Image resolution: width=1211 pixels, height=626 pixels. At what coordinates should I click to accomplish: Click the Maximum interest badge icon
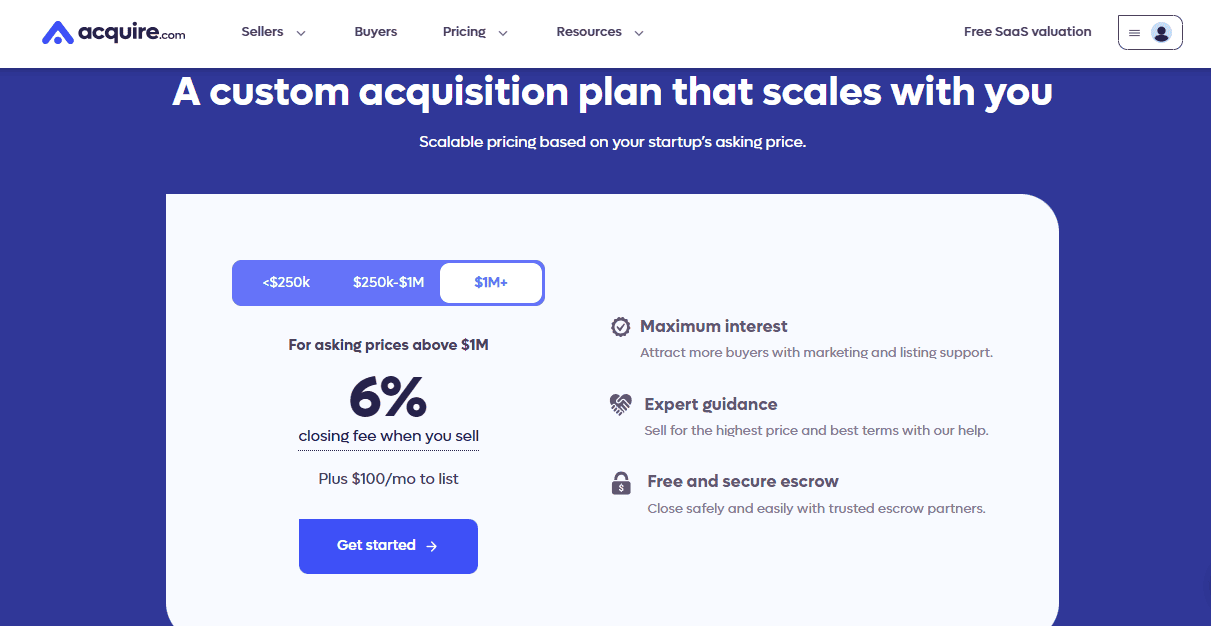(x=620, y=327)
